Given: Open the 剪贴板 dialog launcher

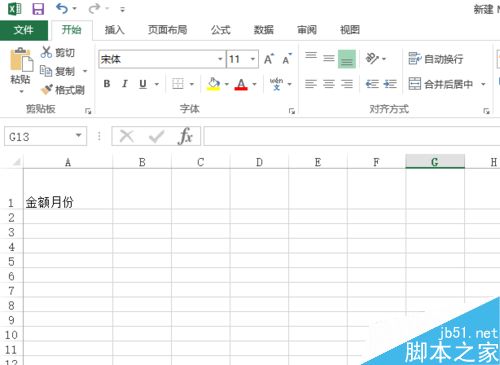Looking at the screenshot, I should pyautogui.click(x=88, y=111).
